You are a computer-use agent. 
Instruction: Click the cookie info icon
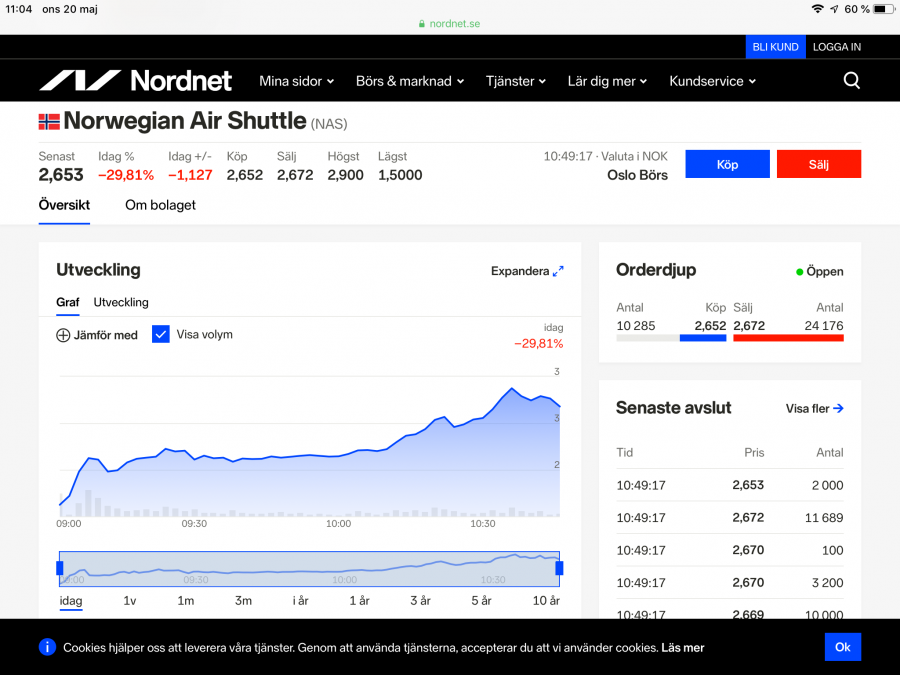(x=47, y=647)
